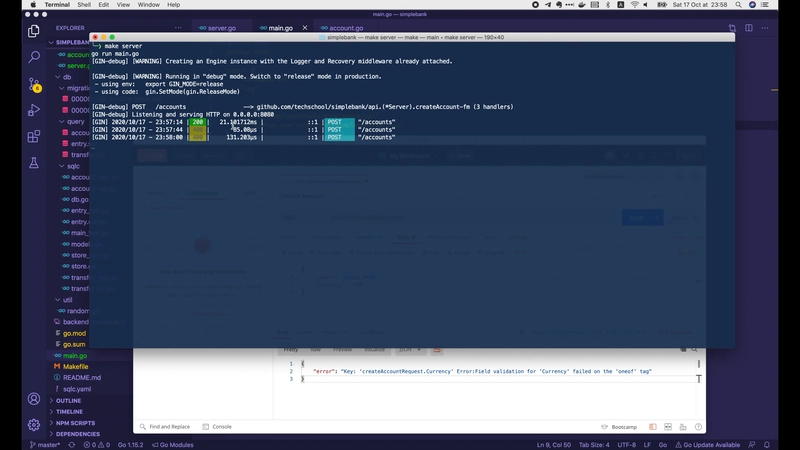The image size is (800, 450).
Task: Click the Accounts icon in activity bar
Action: (34, 398)
